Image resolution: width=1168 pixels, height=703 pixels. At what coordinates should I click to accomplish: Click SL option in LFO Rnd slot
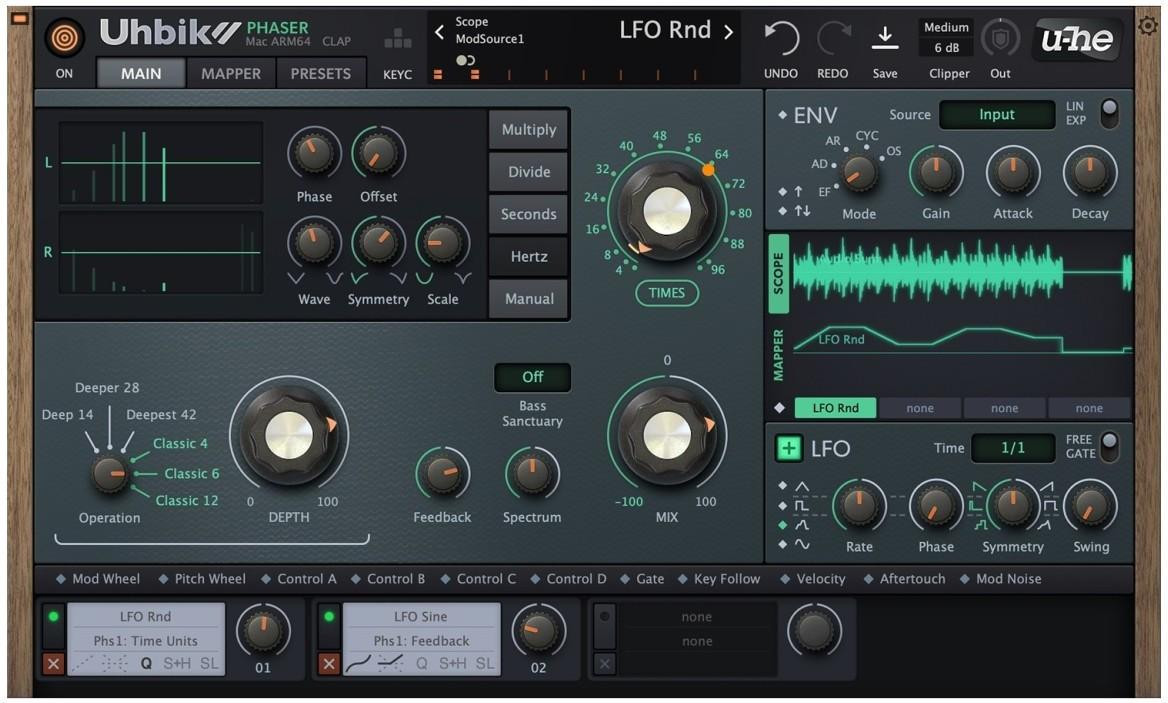click(209, 663)
